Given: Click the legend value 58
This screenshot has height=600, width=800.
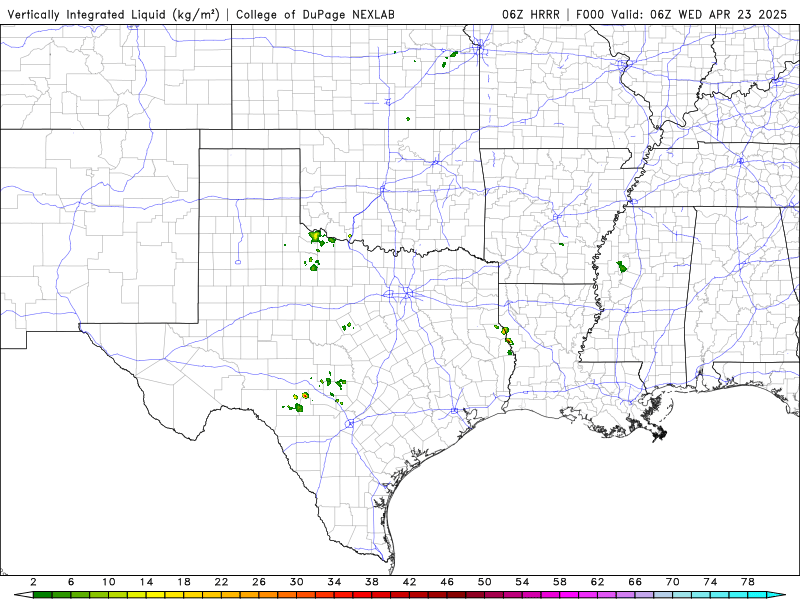Looking at the screenshot, I should click(560, 582).
